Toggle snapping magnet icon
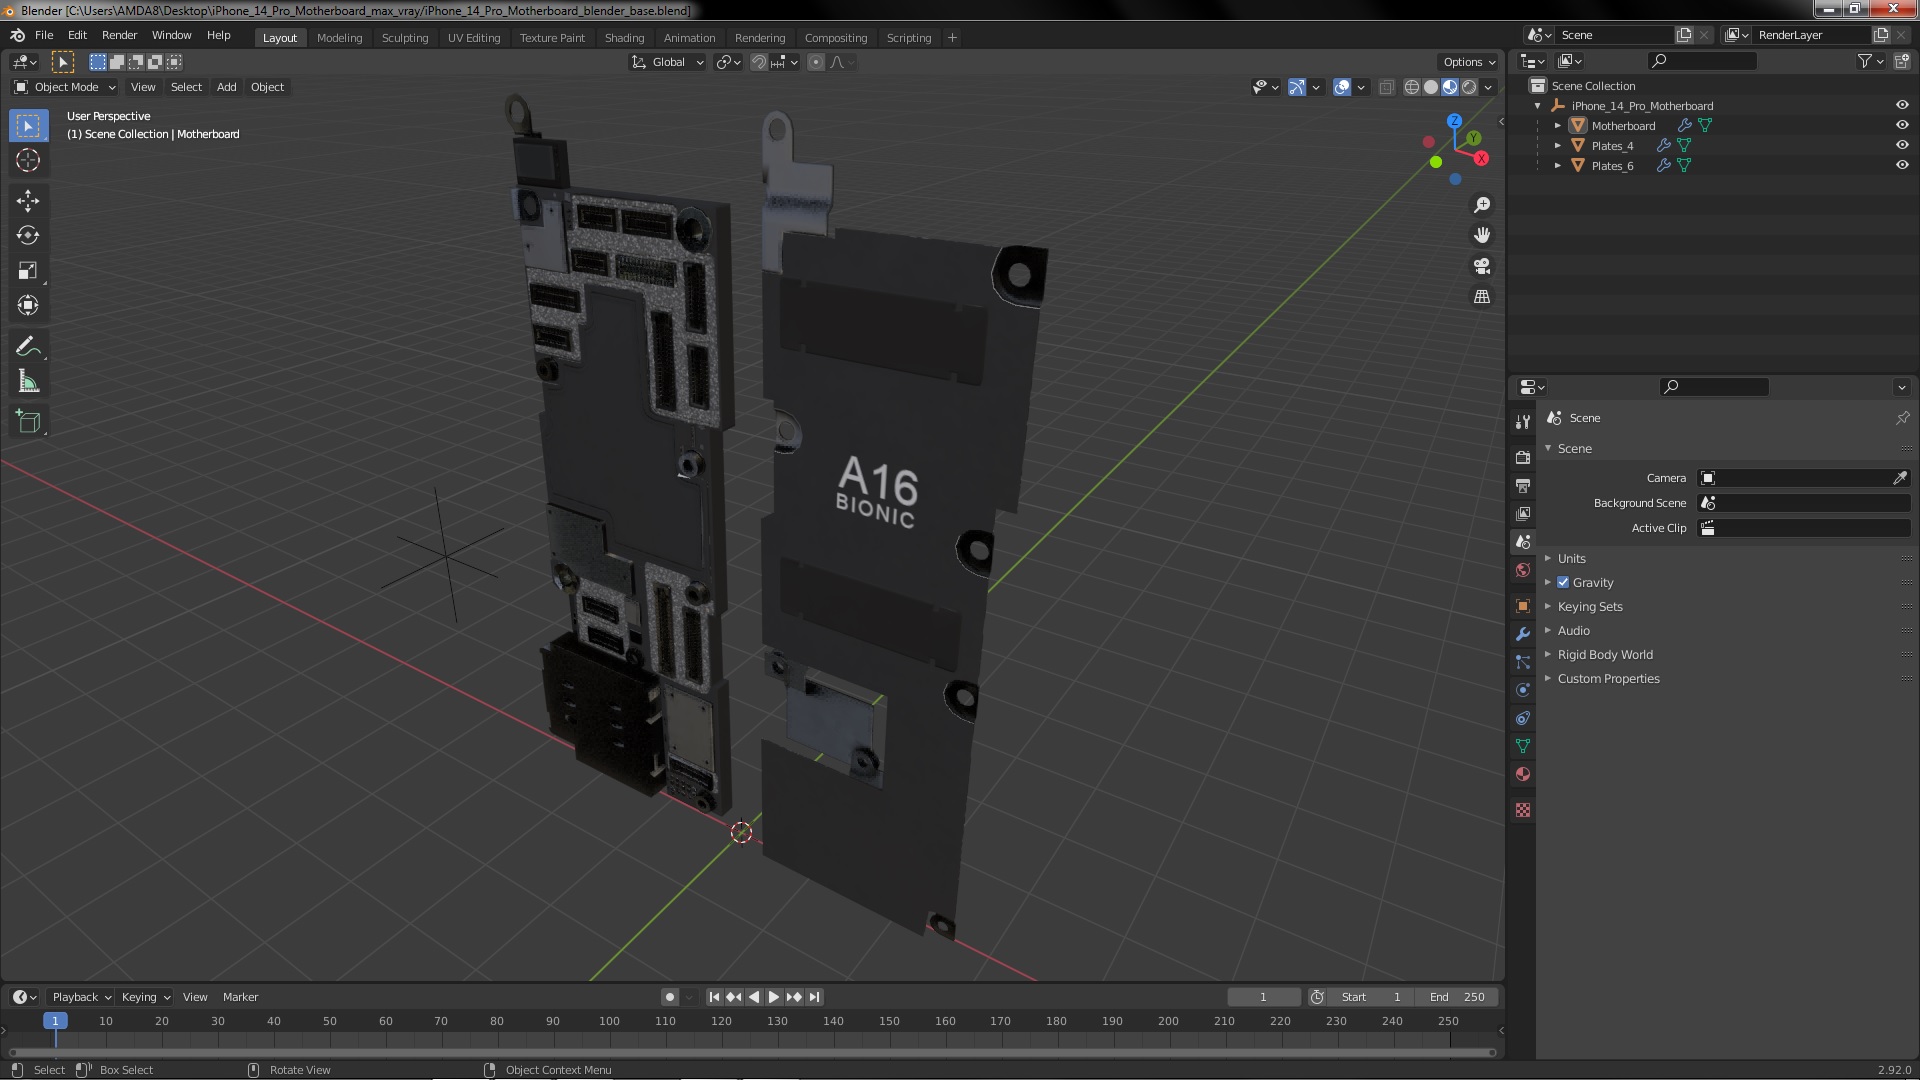1920x1080 pixels. 759,62
